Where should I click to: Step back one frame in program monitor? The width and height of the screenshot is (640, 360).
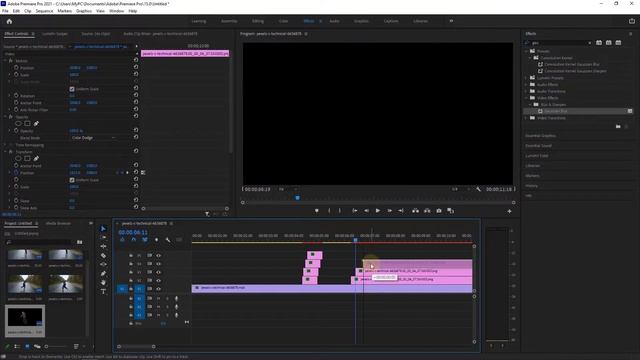(x=367, y=211)
